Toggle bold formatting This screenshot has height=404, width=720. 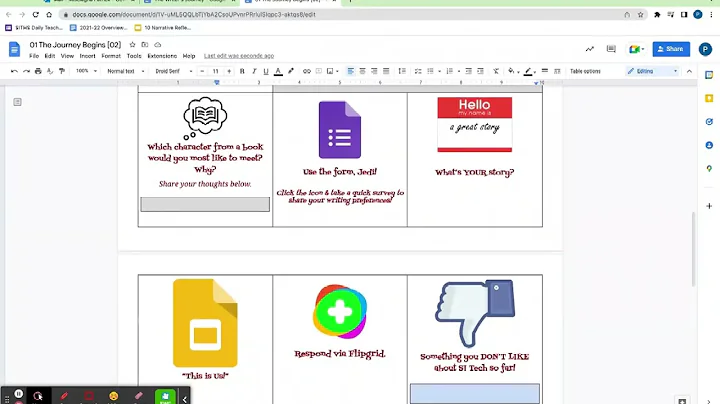coord(242,71)
